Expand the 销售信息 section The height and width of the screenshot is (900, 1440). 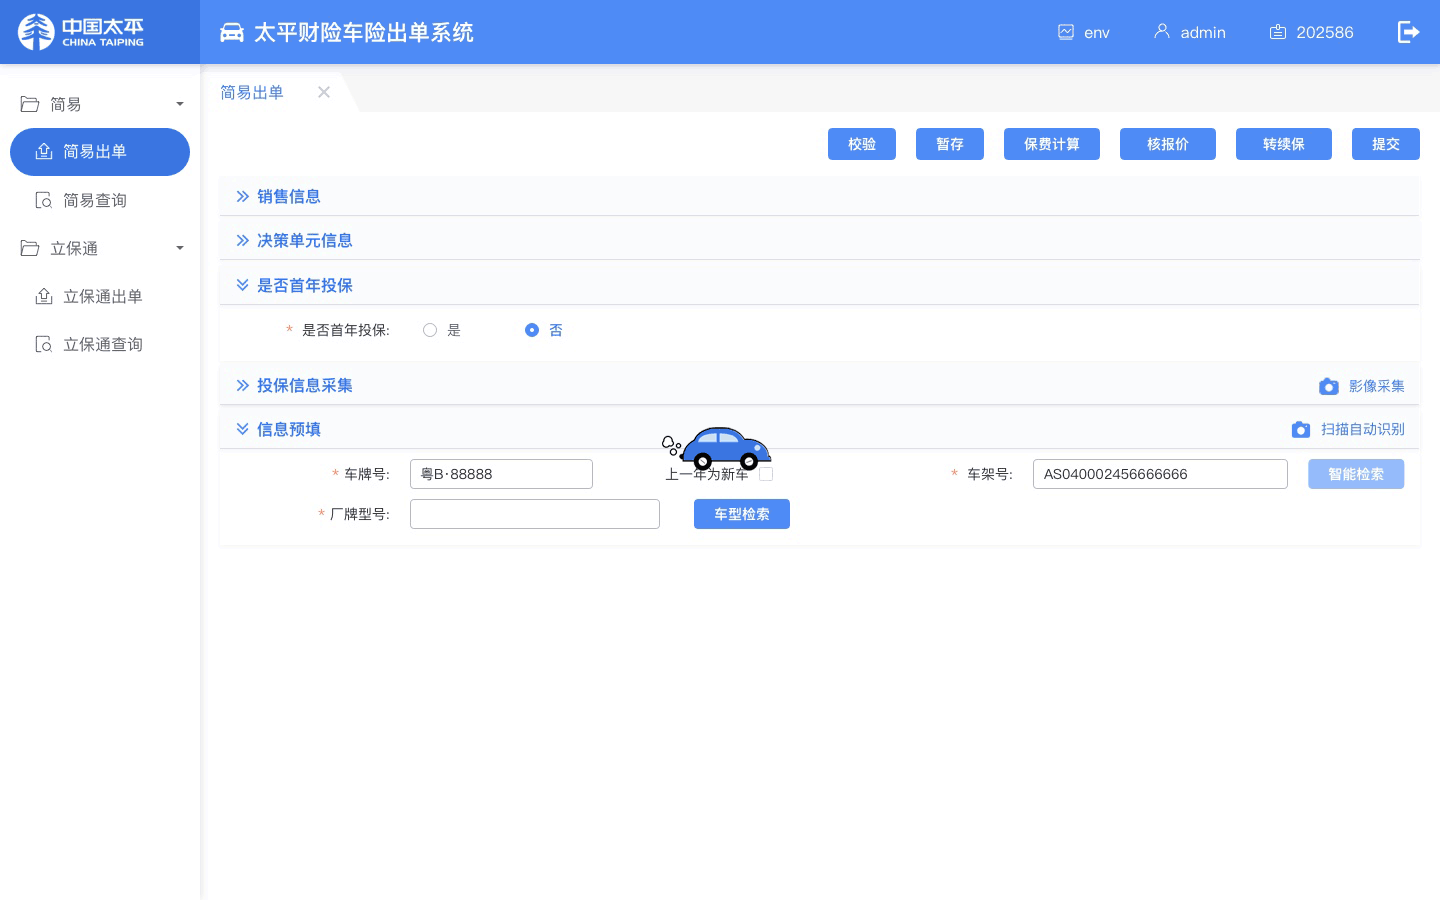[289, 196]
